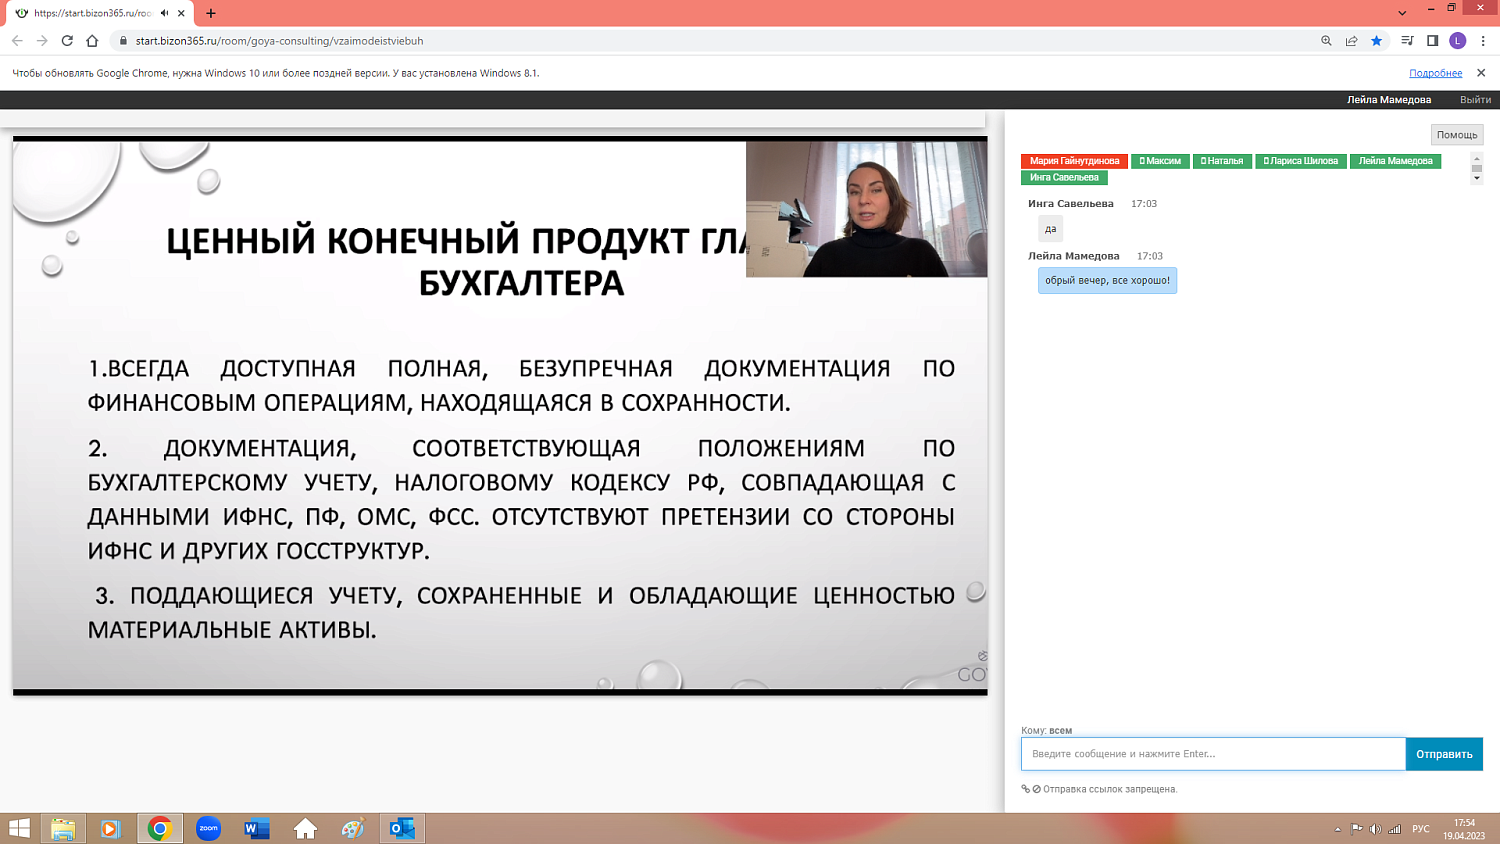Screen dimensions: 1500x844
Task: Launch Outlook from the taskbar
Action: [x=400, y=828]
